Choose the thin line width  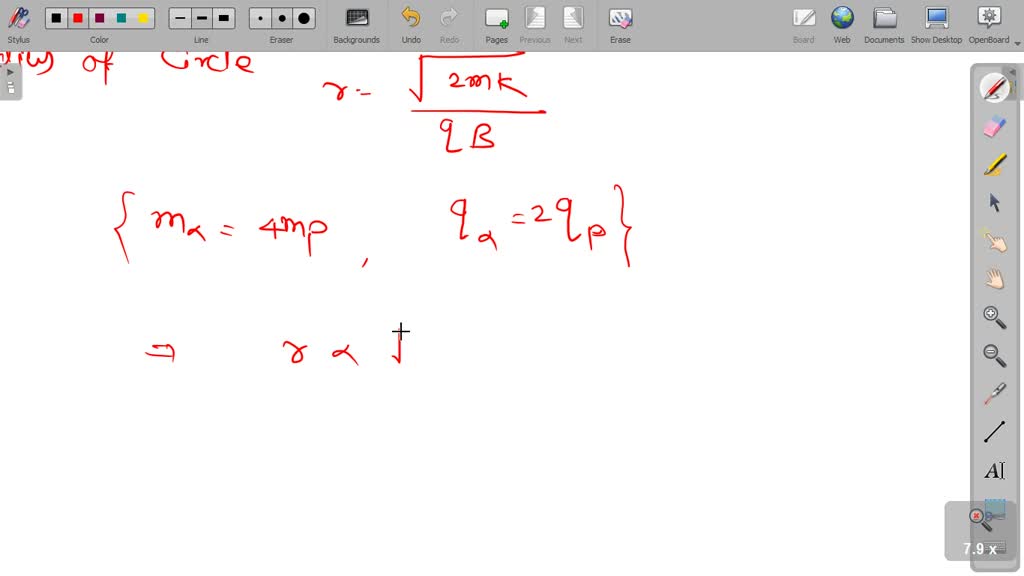point(180,18)
